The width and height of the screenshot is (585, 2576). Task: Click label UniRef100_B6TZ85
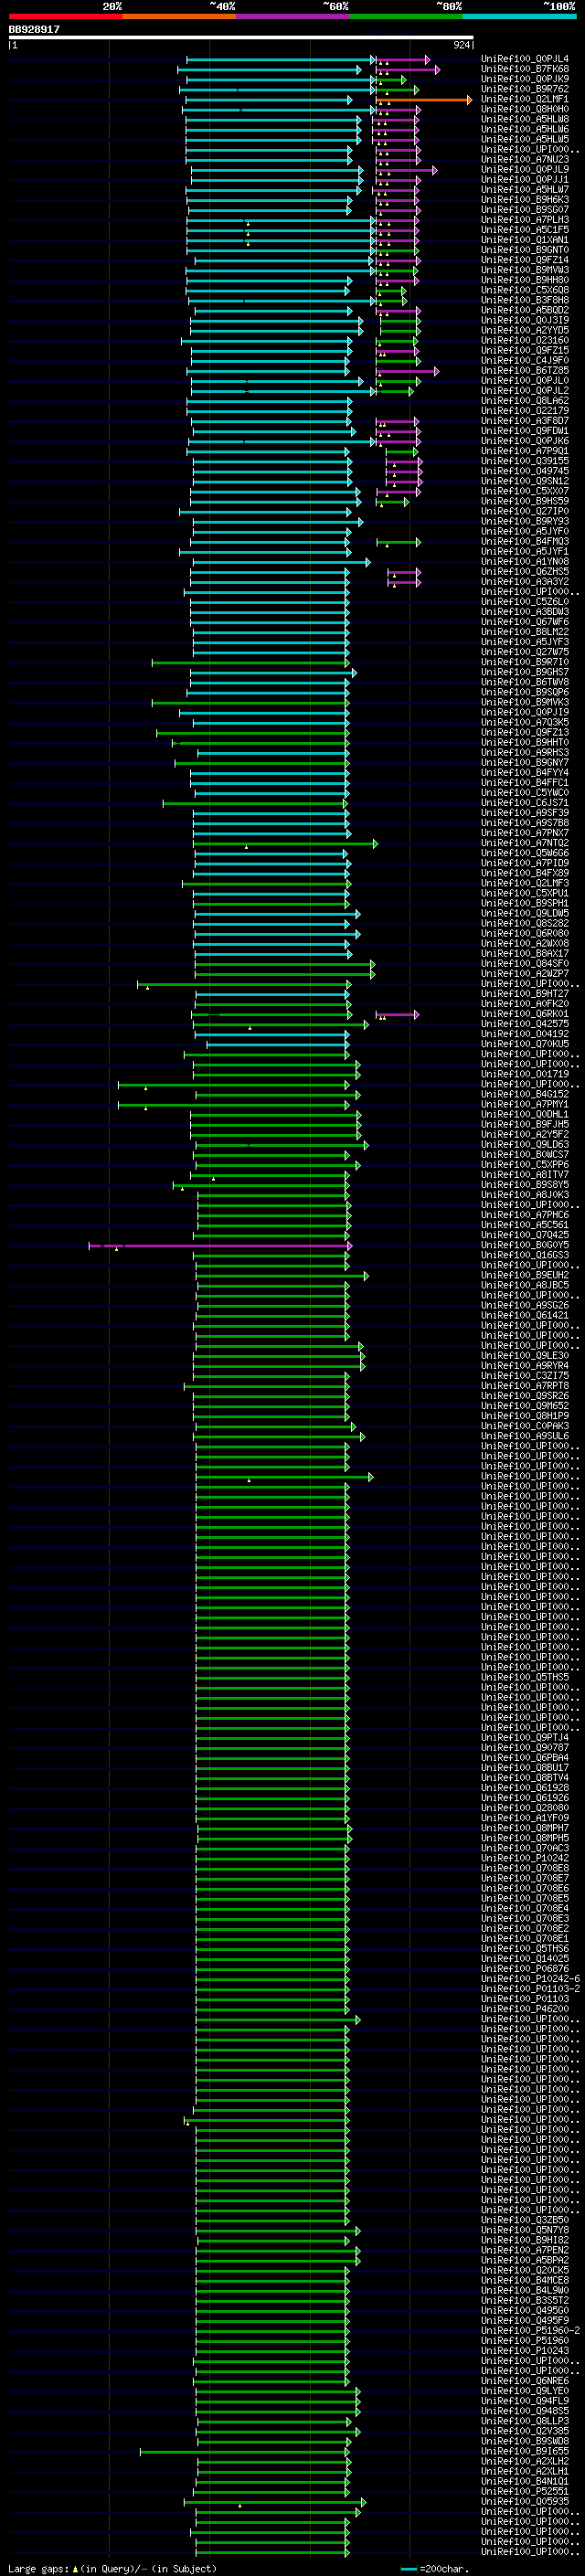click(525, 371)
